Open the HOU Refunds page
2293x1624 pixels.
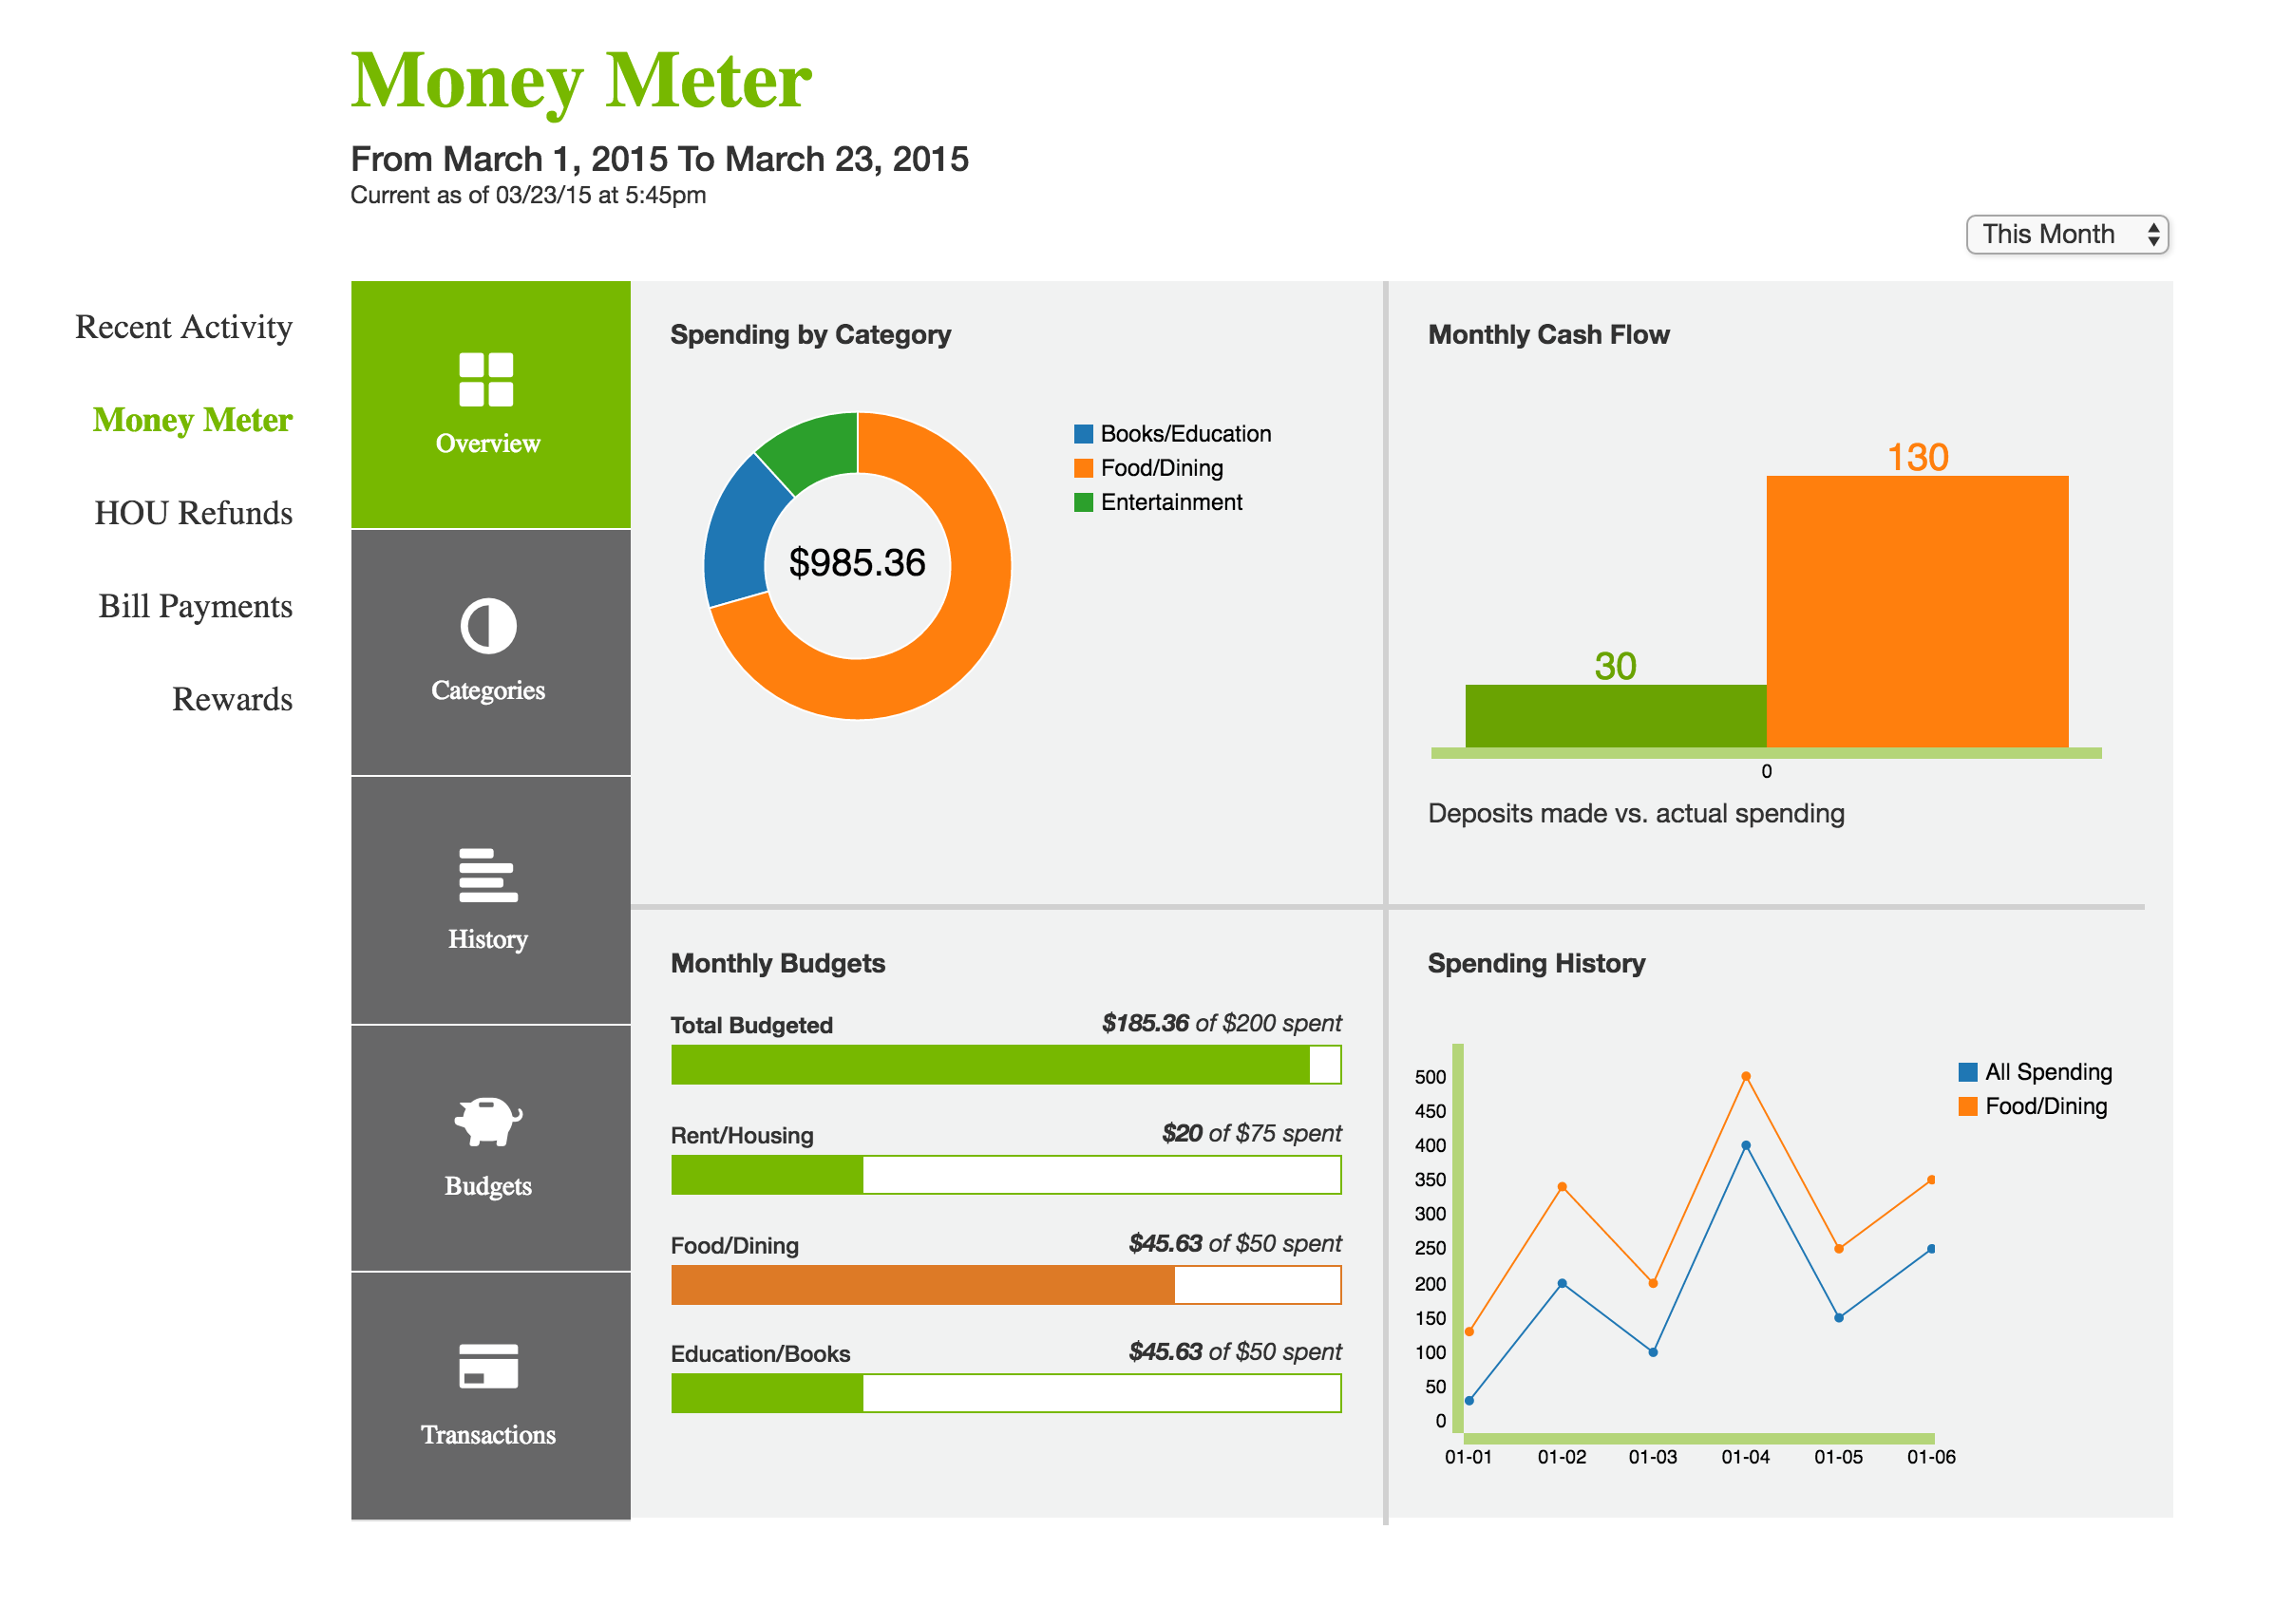(x=192, y=513)
